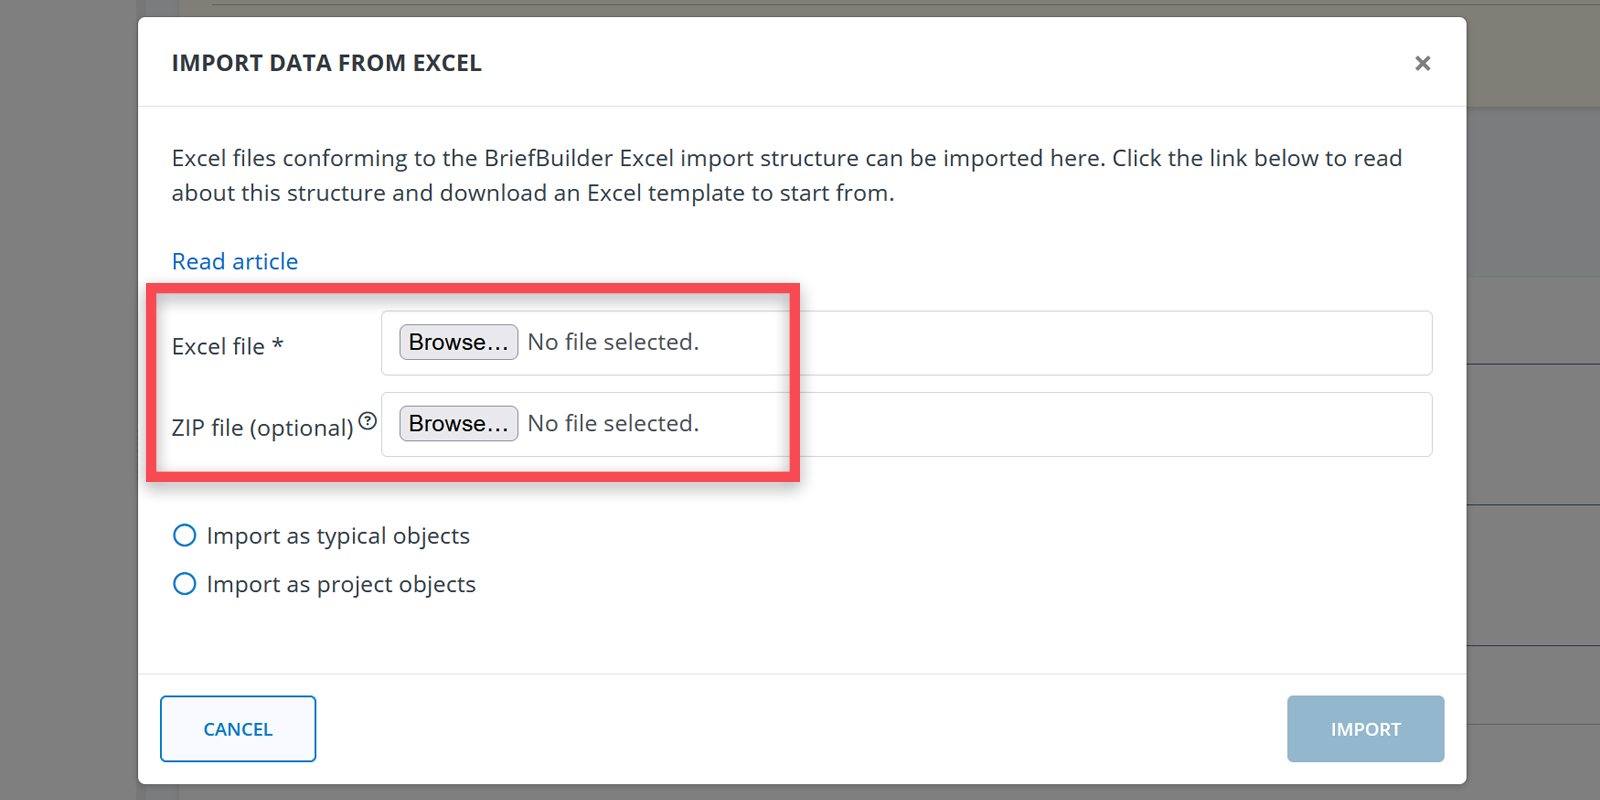Click the dialog title "Import Data from Excel"

tap(326, 64)
